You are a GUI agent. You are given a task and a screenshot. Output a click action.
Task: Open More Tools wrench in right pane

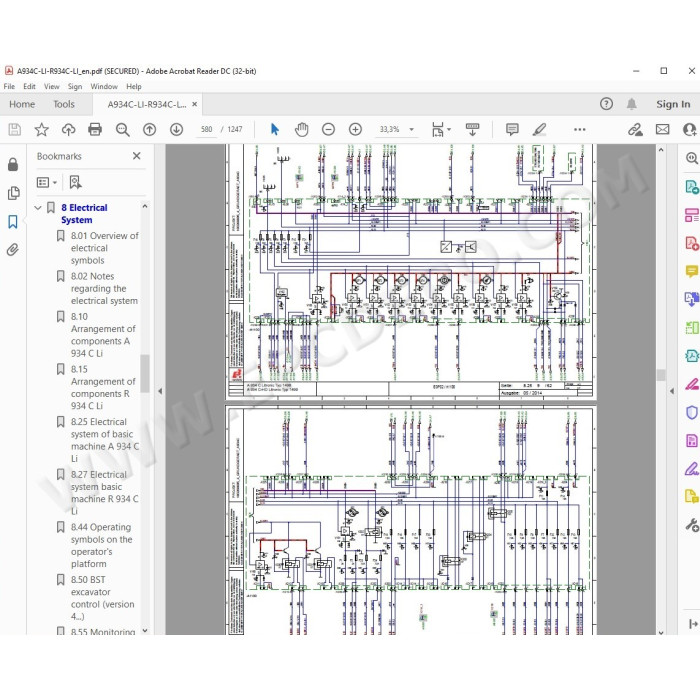(692, 525)
